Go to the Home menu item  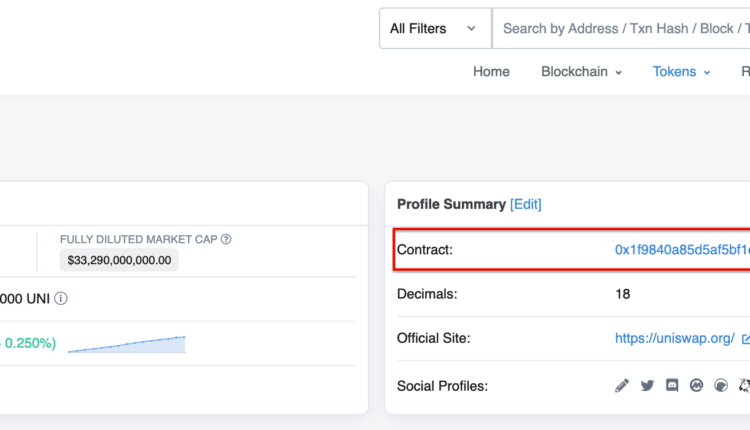pos(491,72)
